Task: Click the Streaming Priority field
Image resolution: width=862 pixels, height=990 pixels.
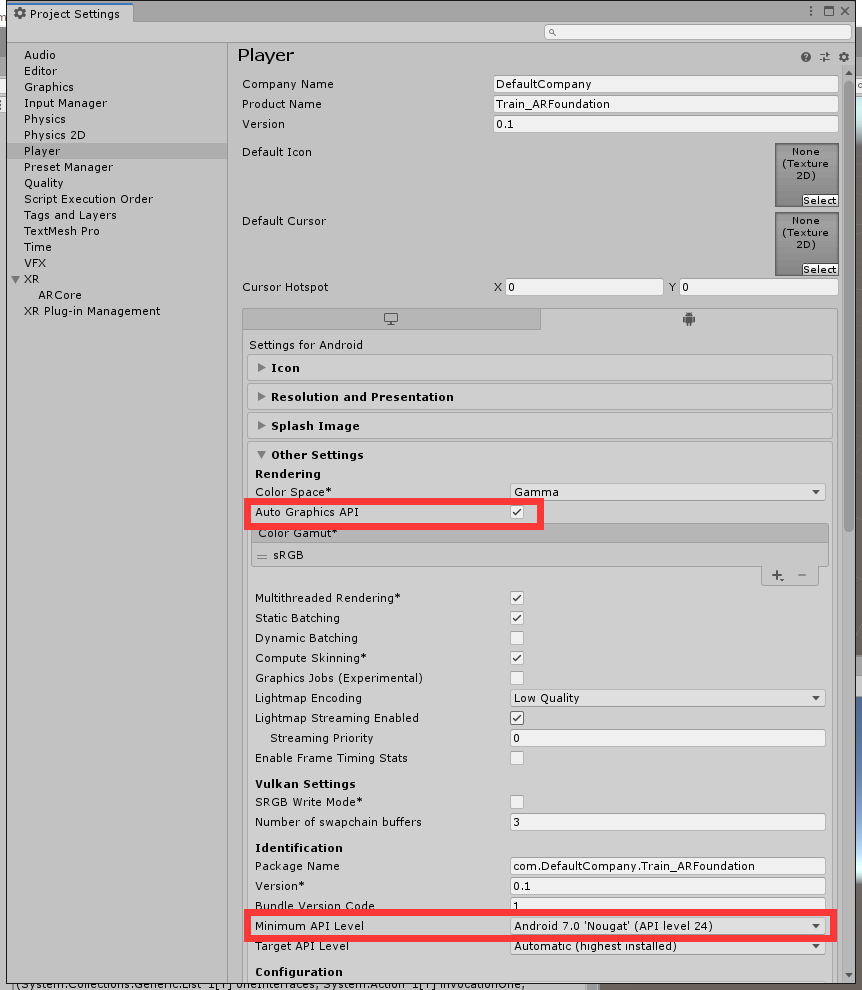Action: click(667, 738)
